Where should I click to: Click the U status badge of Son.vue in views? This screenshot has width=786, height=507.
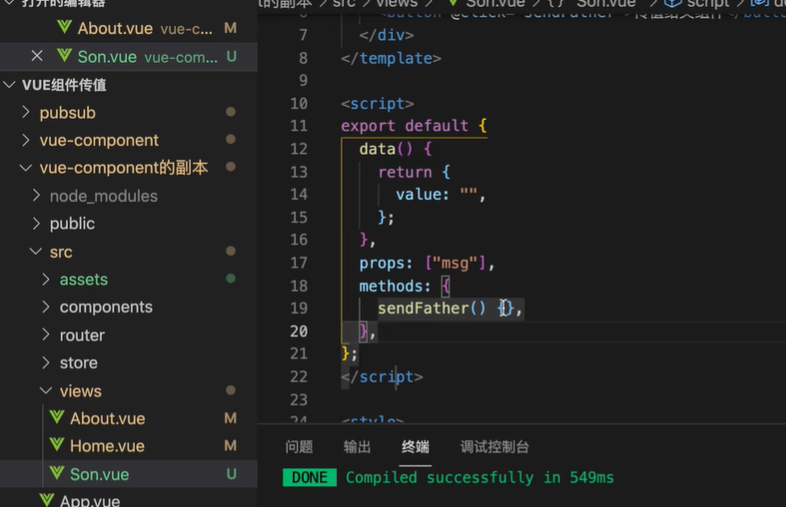(x=231, y=473)
